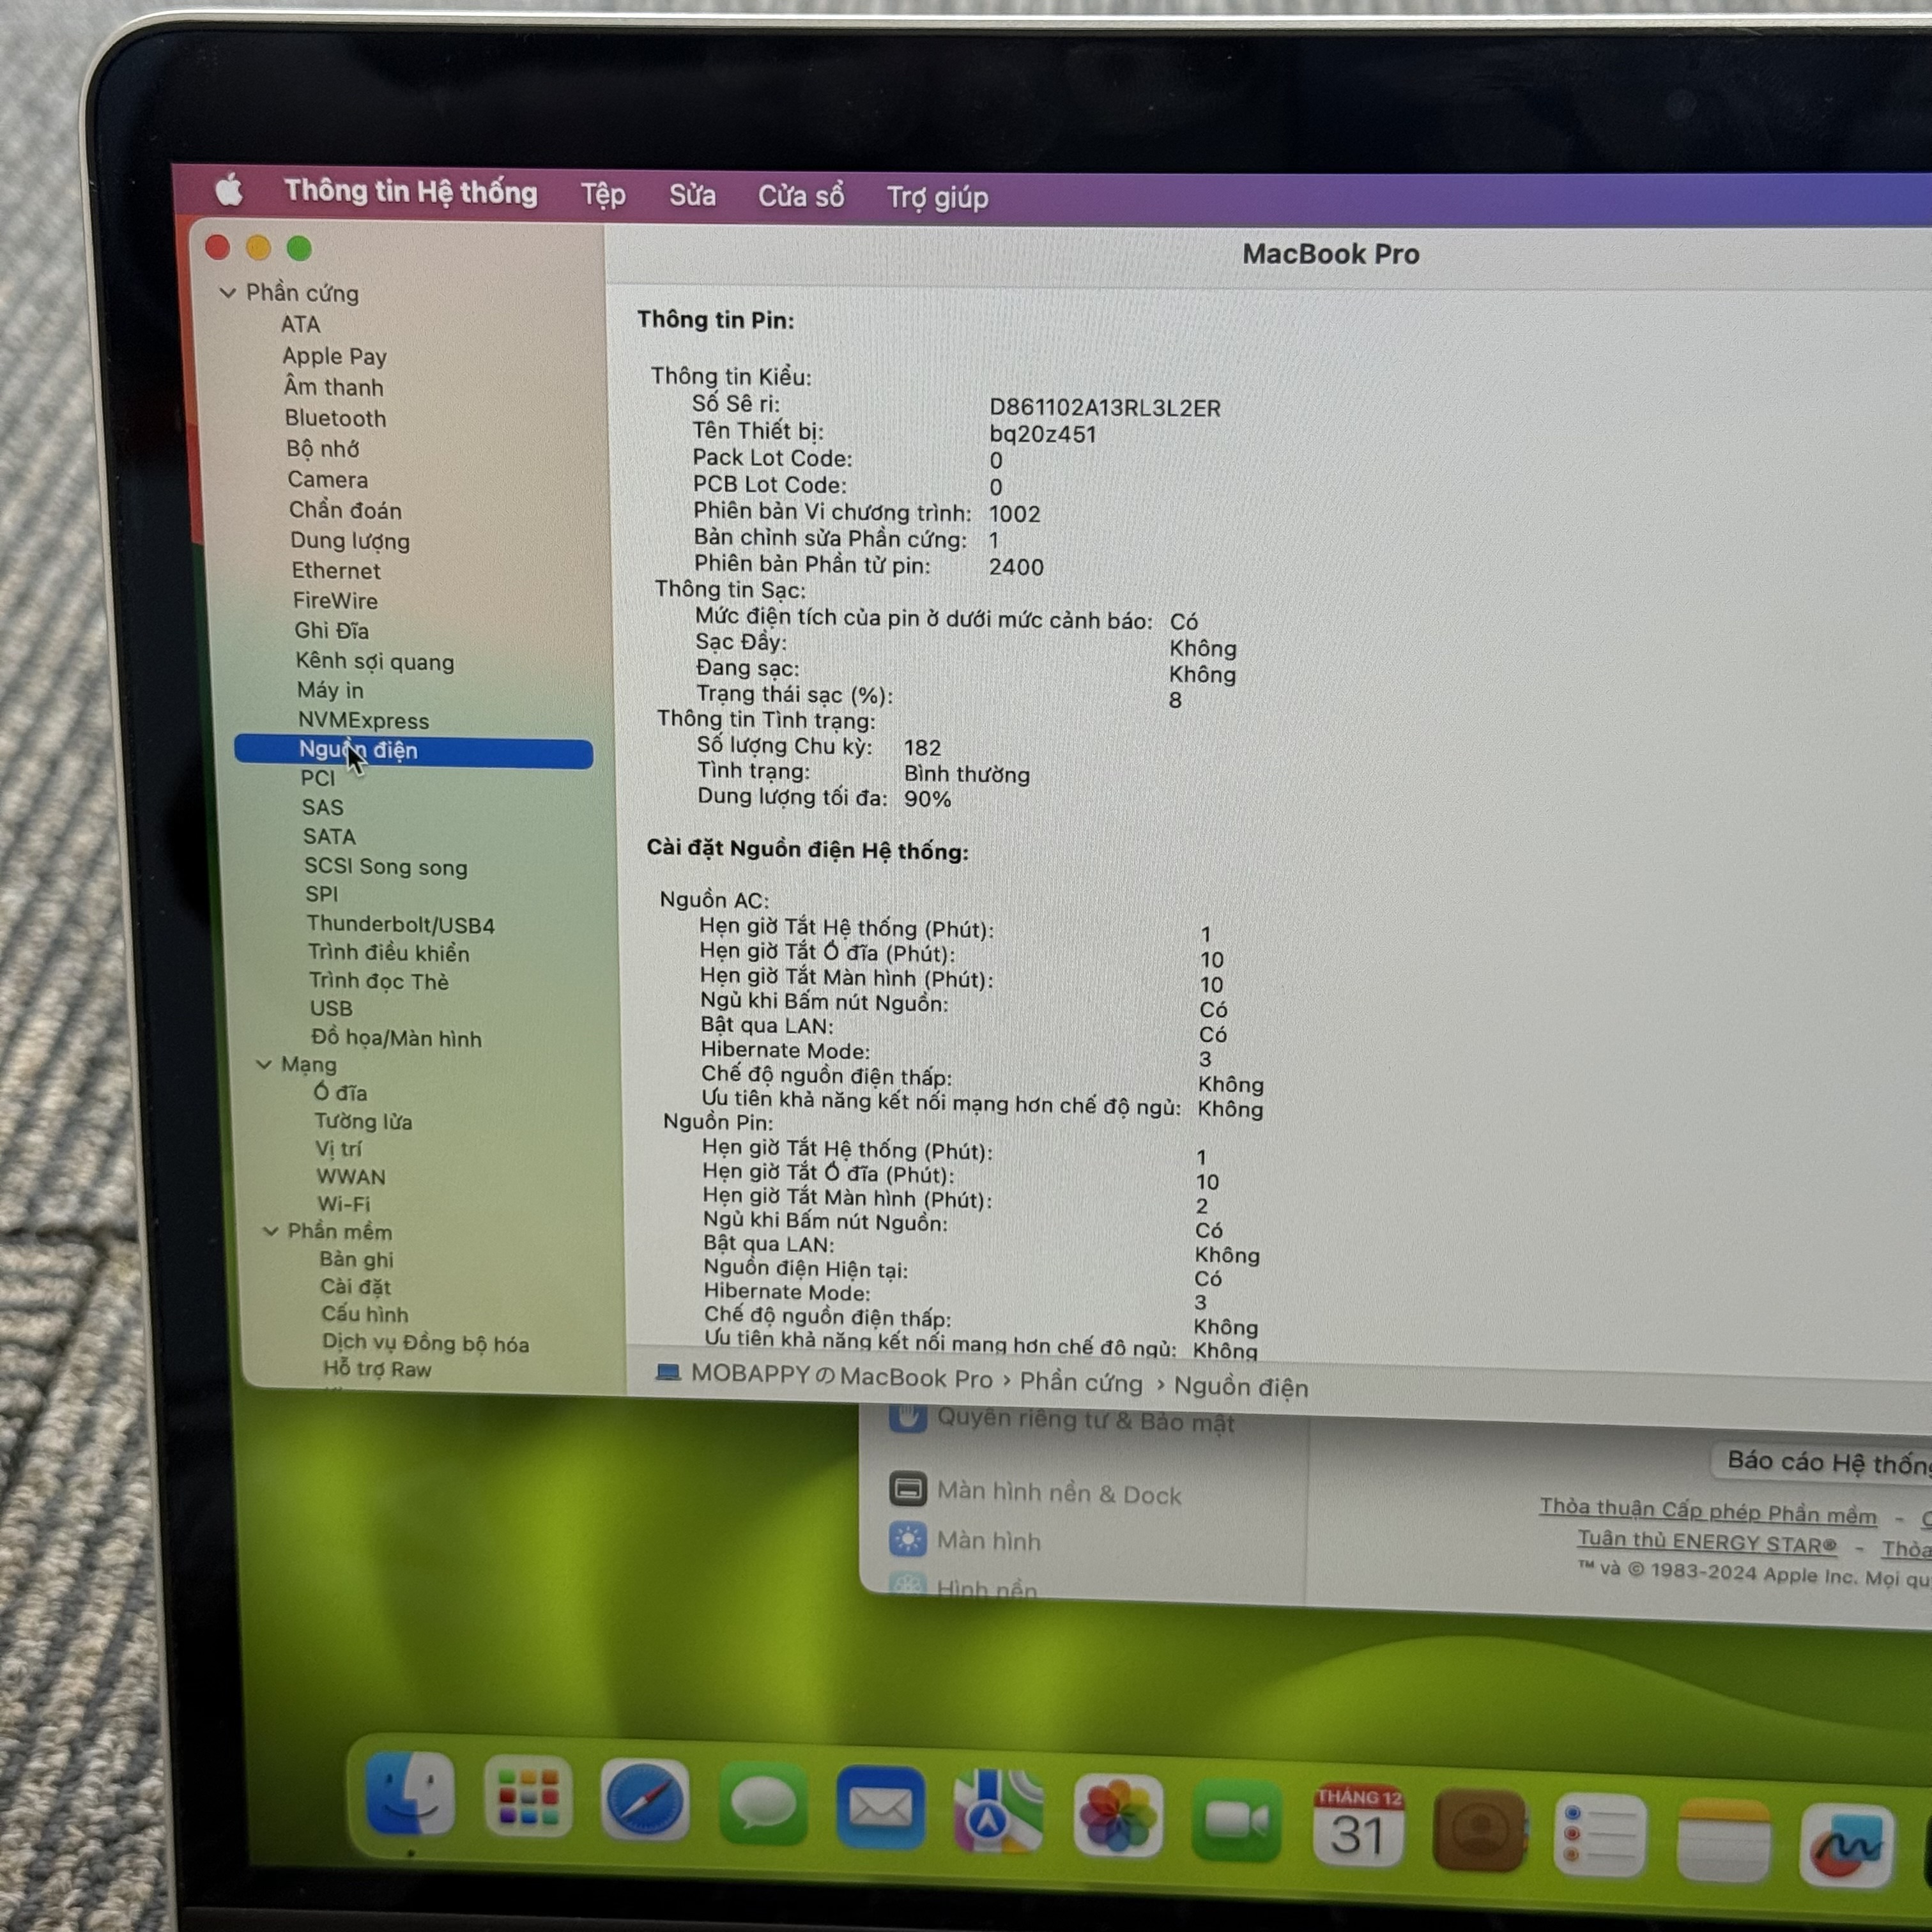
Task: Open the Apple menu
Action: 229,189
